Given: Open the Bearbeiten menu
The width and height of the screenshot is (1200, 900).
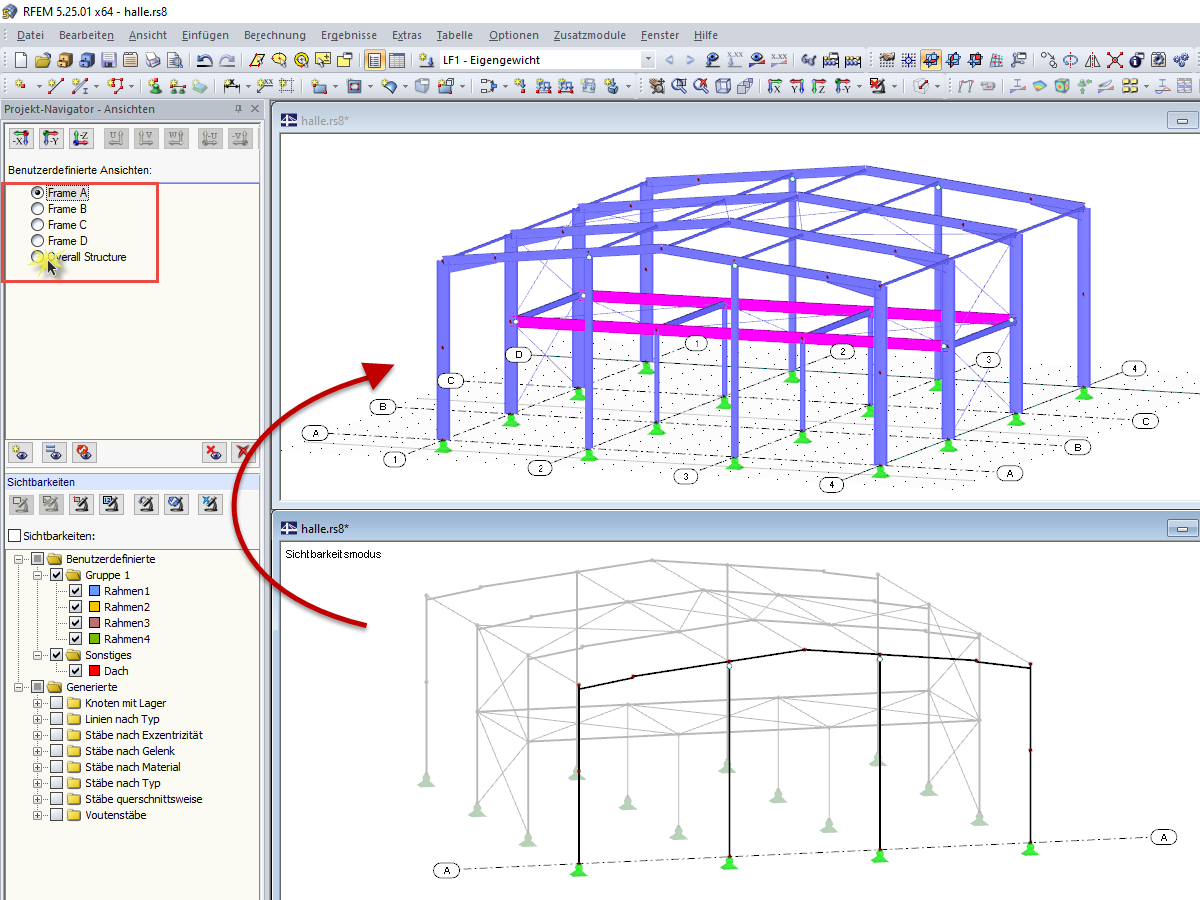Looking at the screenshot, I should 86,35.
